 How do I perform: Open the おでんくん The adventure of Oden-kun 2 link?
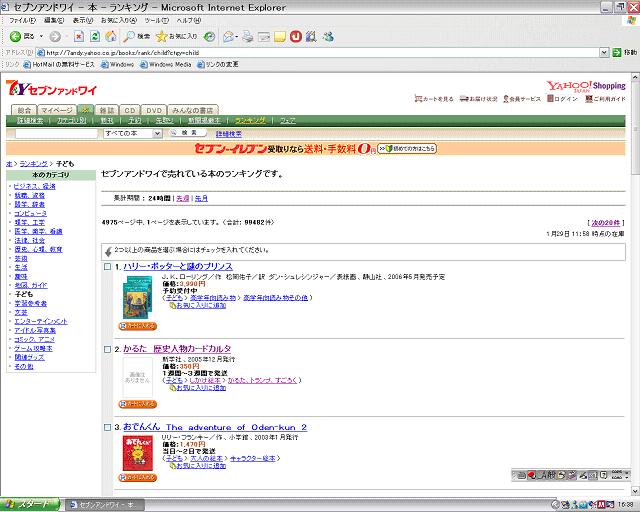pos(215,427)
